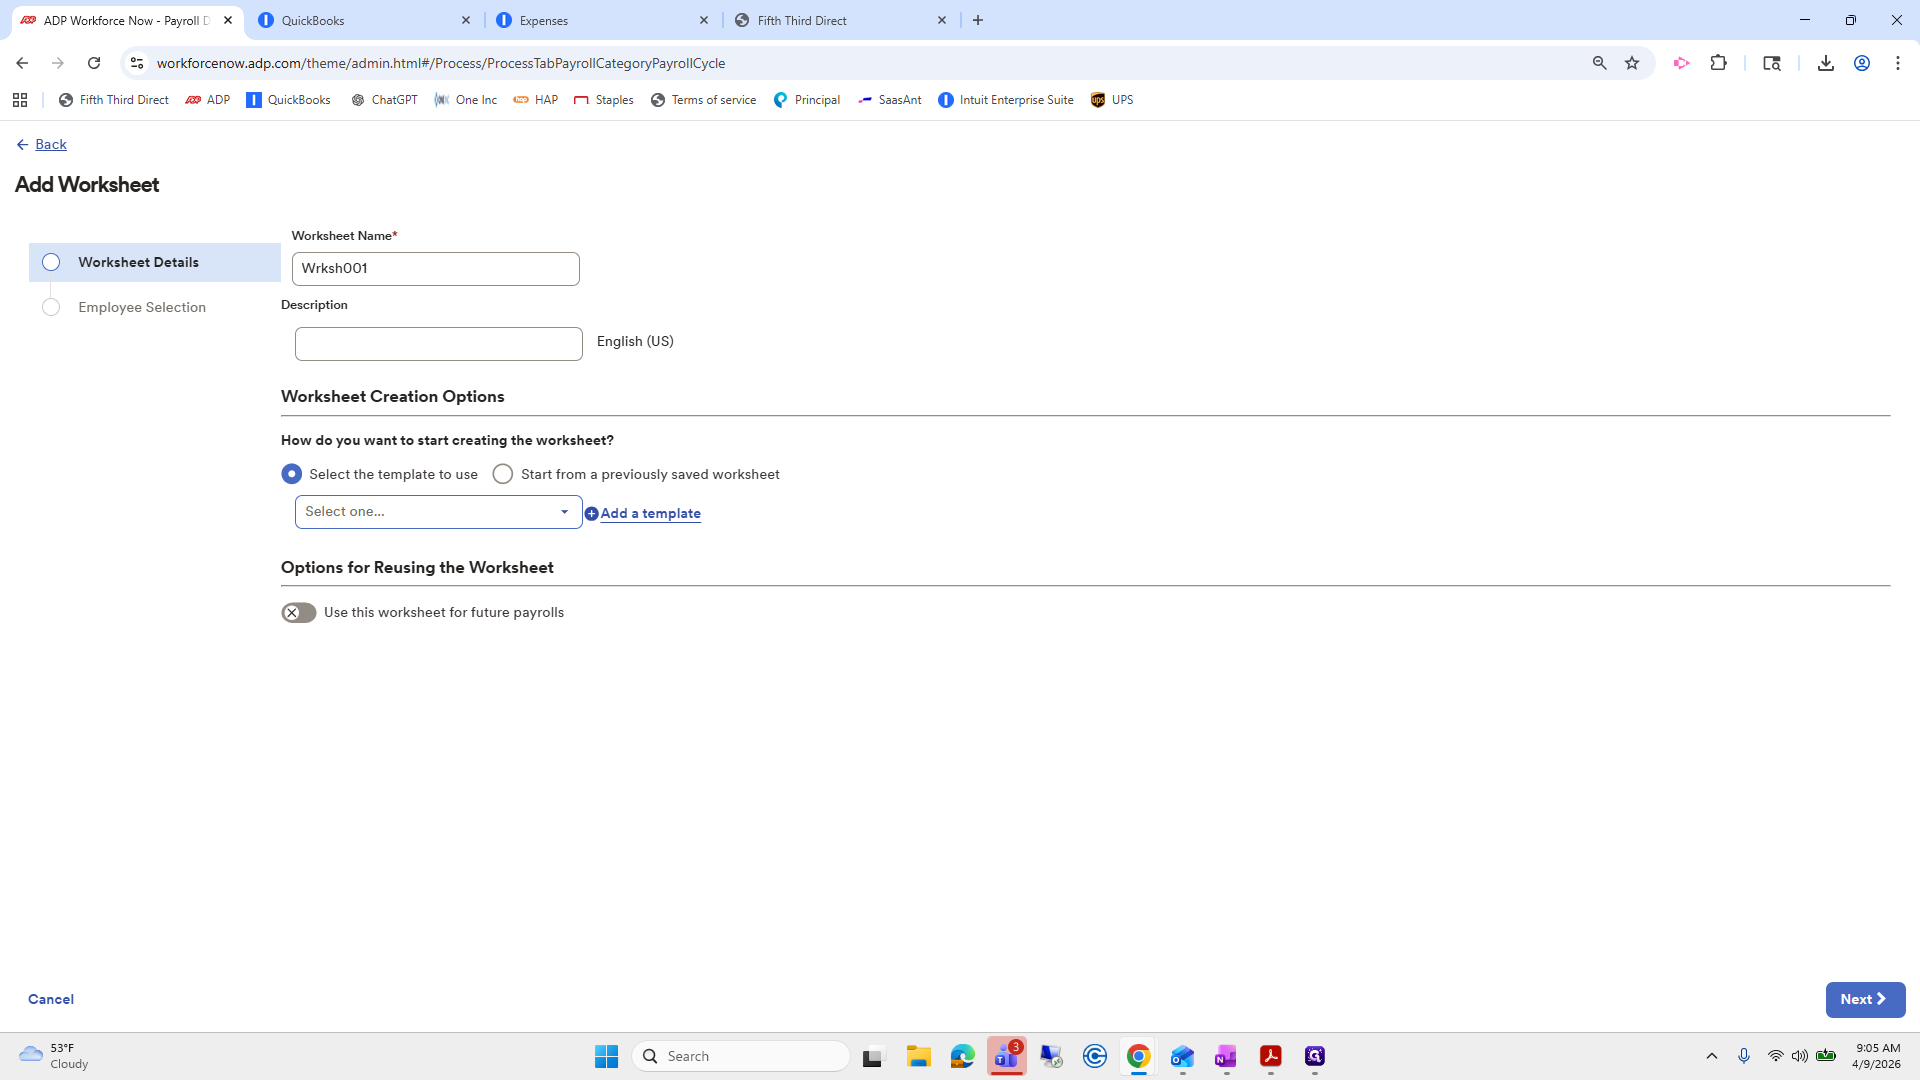
Task: Open the volume speaker icon
Action: 1799,1056
